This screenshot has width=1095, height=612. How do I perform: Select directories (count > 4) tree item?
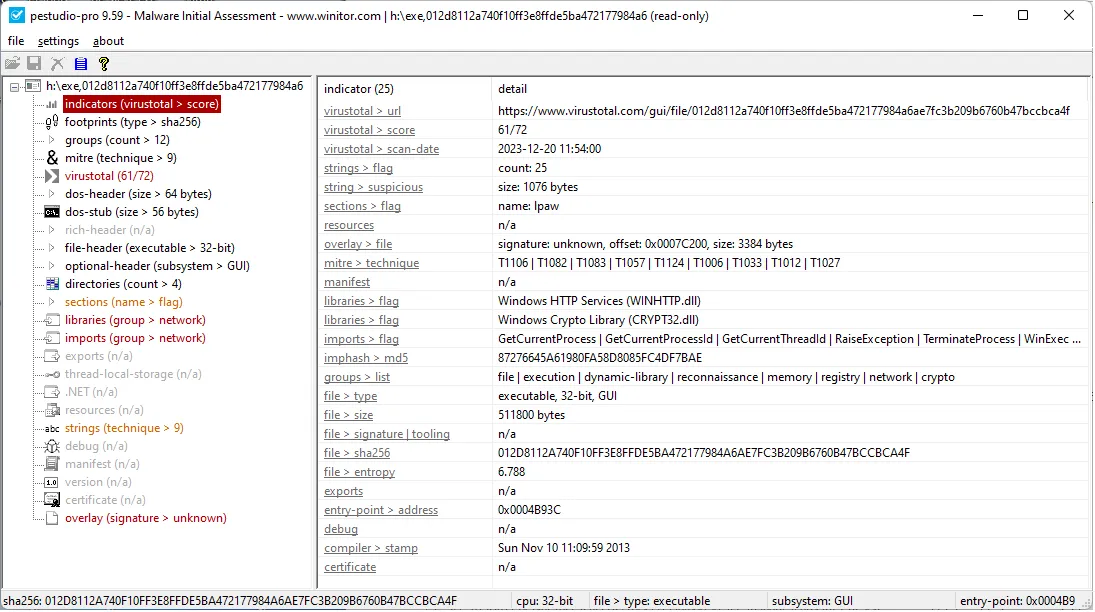pyautogui.click(x=123, y=284)
